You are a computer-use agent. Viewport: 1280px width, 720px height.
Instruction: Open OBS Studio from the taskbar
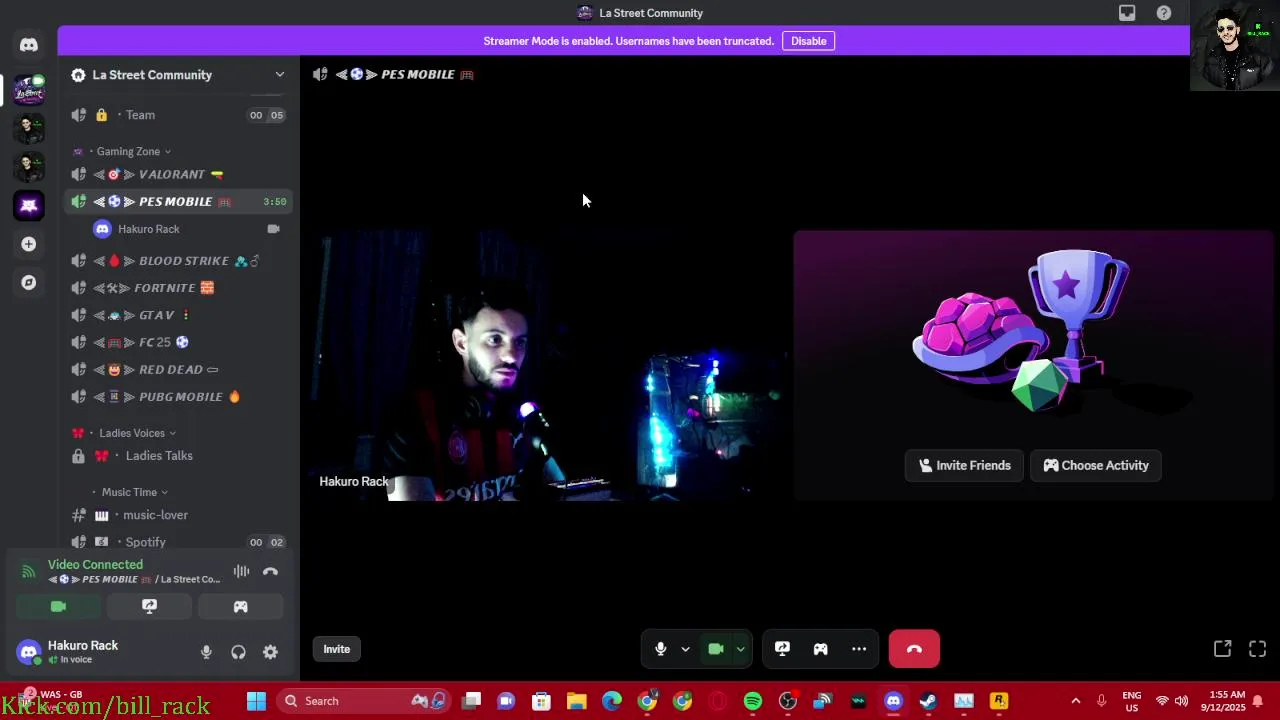(788, 701)
